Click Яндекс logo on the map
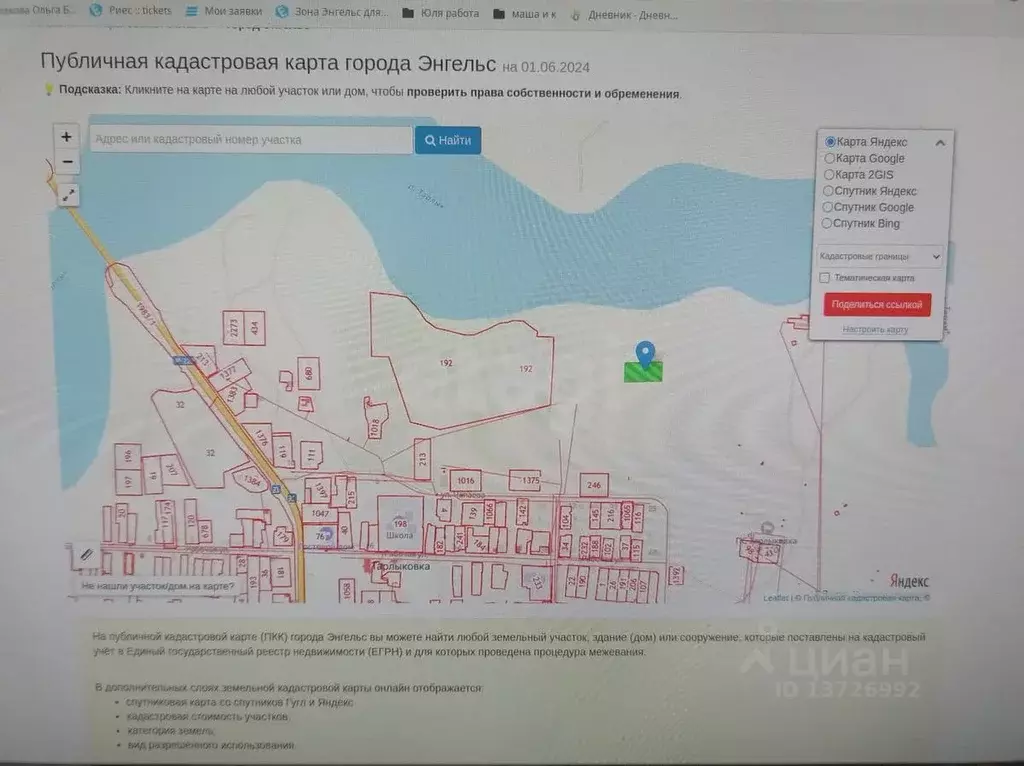The image size is (1024, 766). pos(909,581)
